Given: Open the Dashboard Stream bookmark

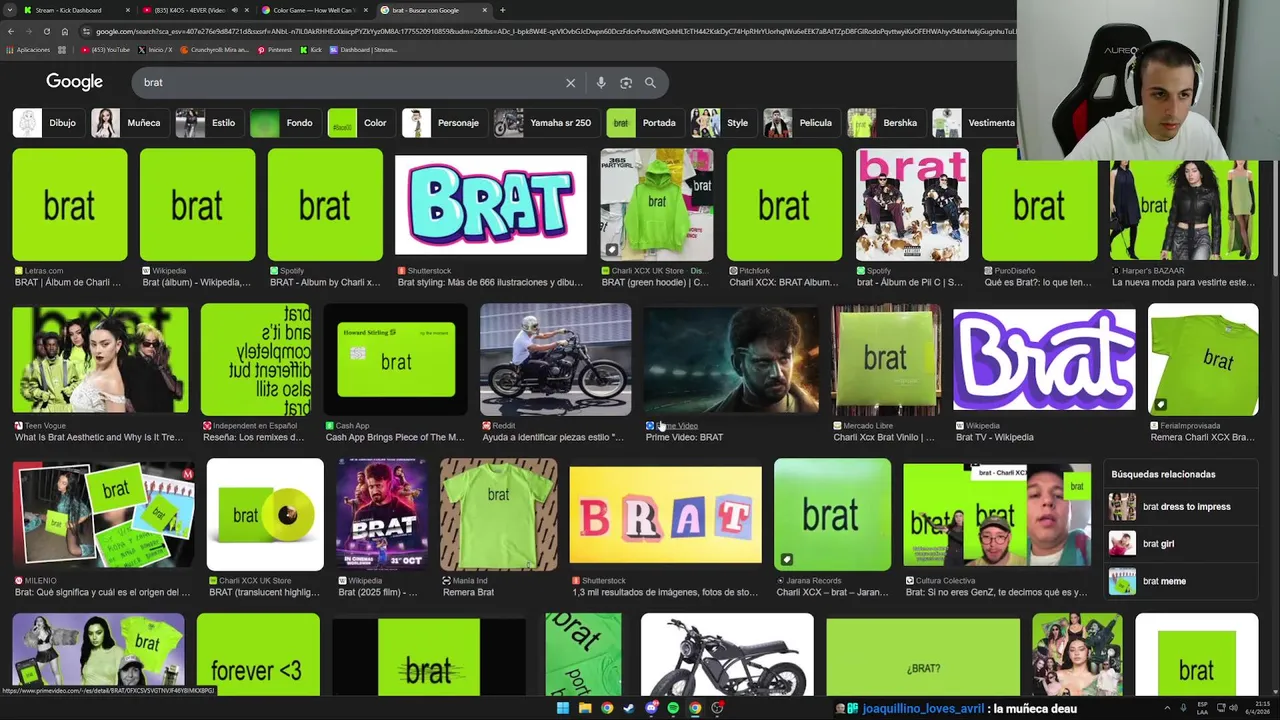Looking at the screenshot, I should [364, 49].
